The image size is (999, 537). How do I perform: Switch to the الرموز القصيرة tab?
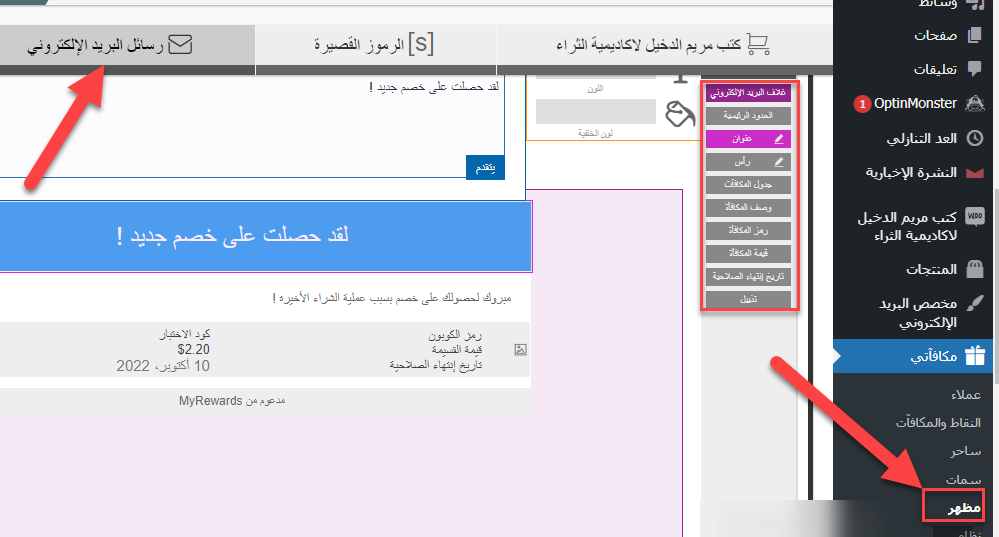(x=375, y=45)
